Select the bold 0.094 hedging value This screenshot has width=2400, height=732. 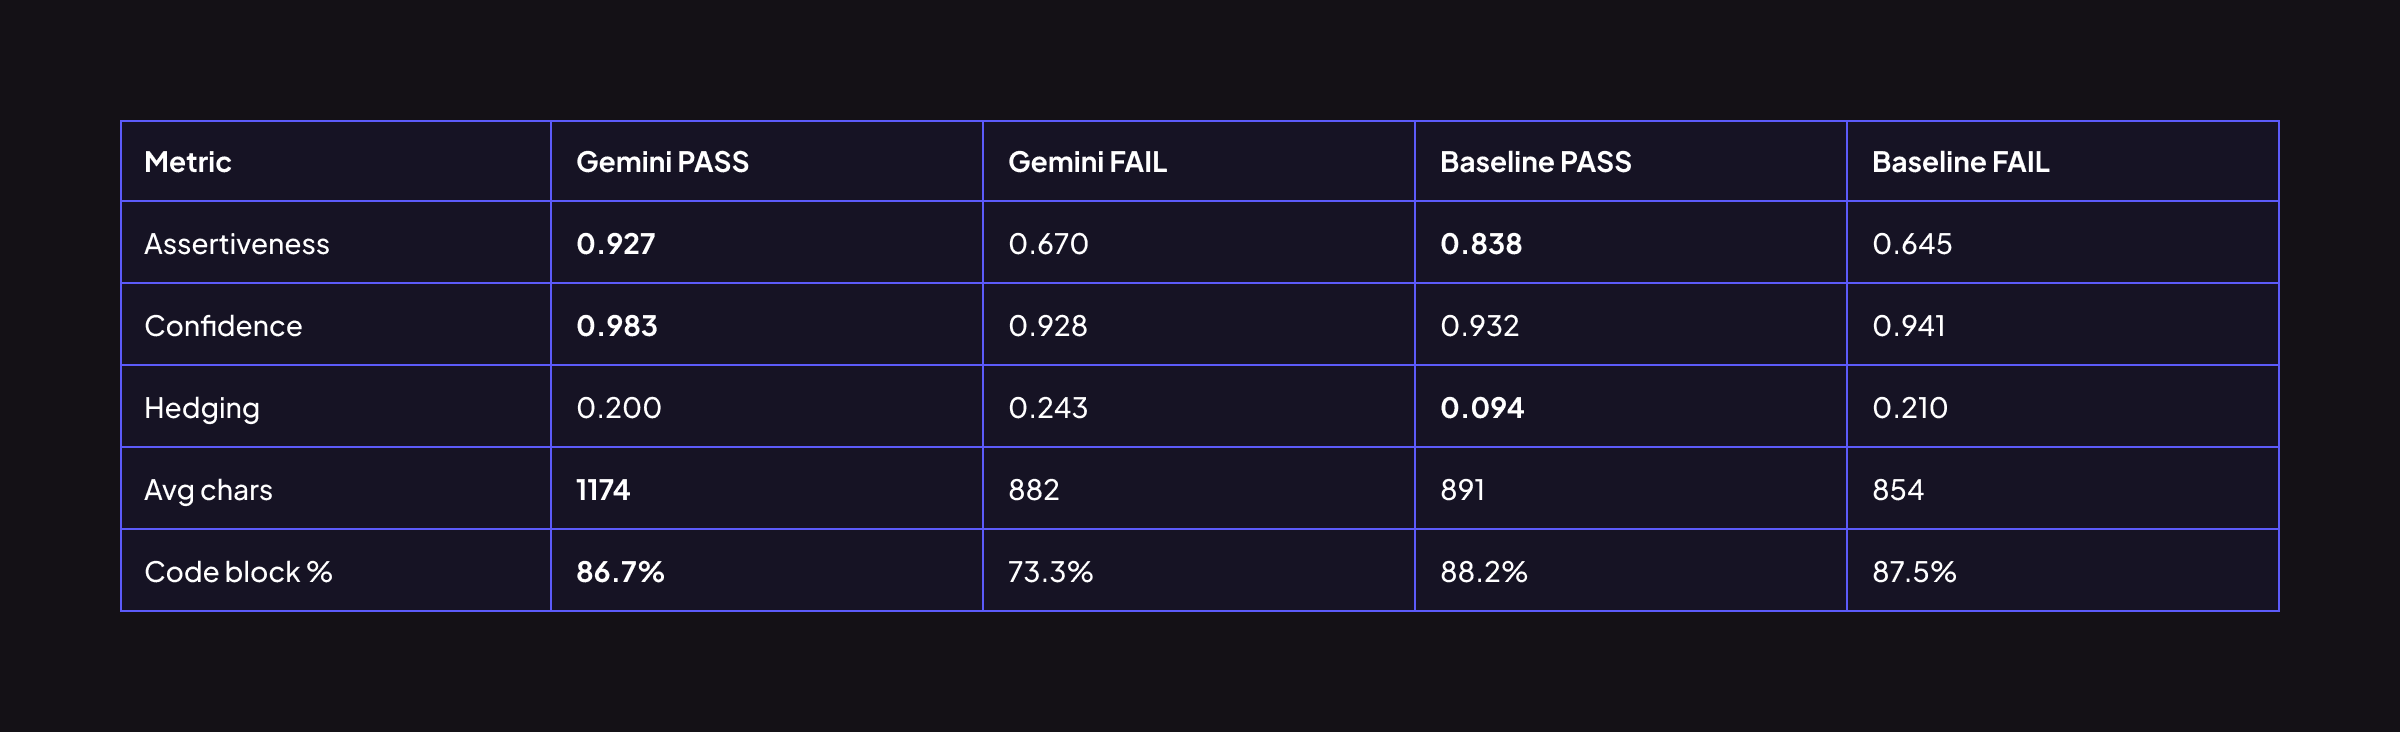click(x=1482, y=408)
